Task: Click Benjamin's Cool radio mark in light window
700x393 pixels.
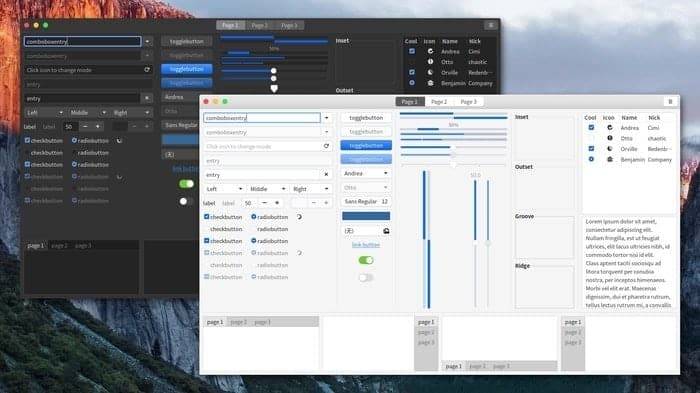Action: (x=591, y=159)
